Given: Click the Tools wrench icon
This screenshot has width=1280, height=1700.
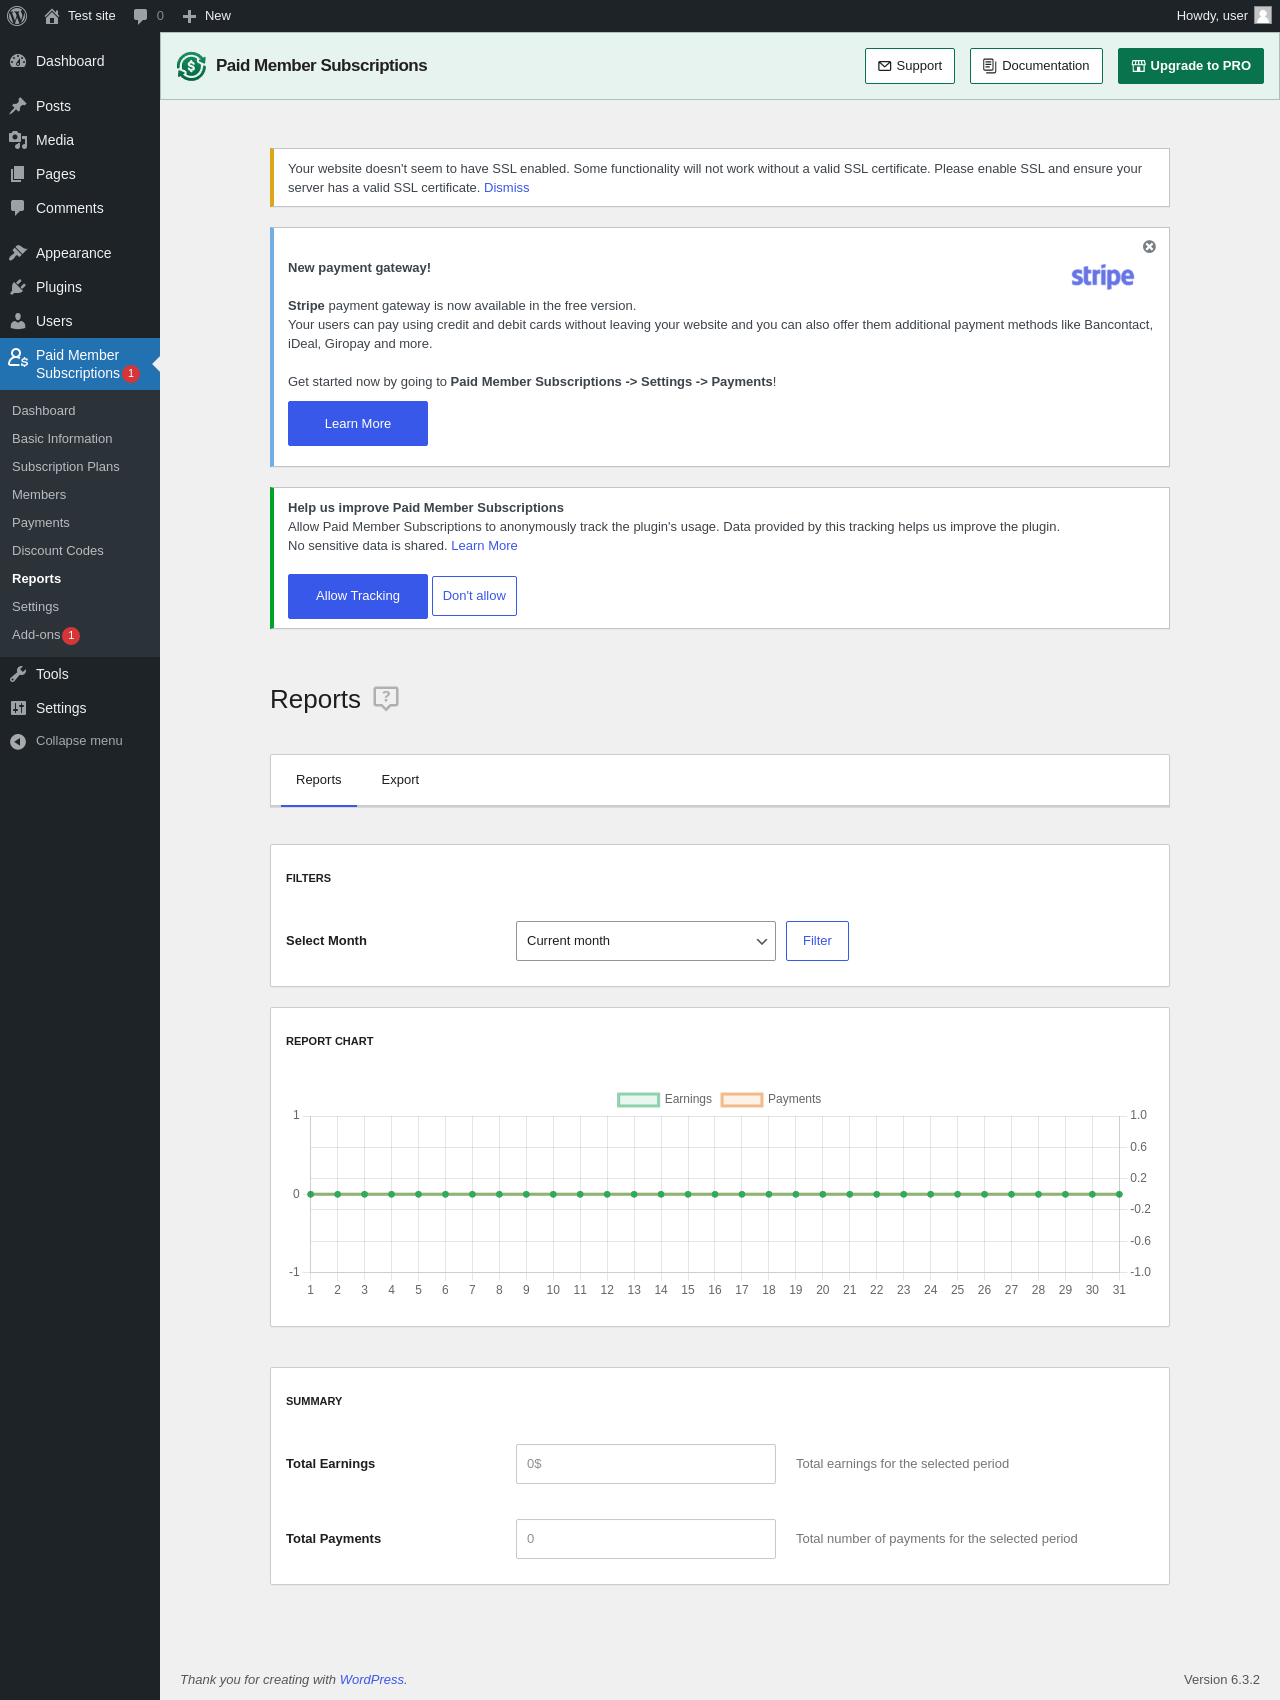Looking at the screenshot, I should coord(18,674).
